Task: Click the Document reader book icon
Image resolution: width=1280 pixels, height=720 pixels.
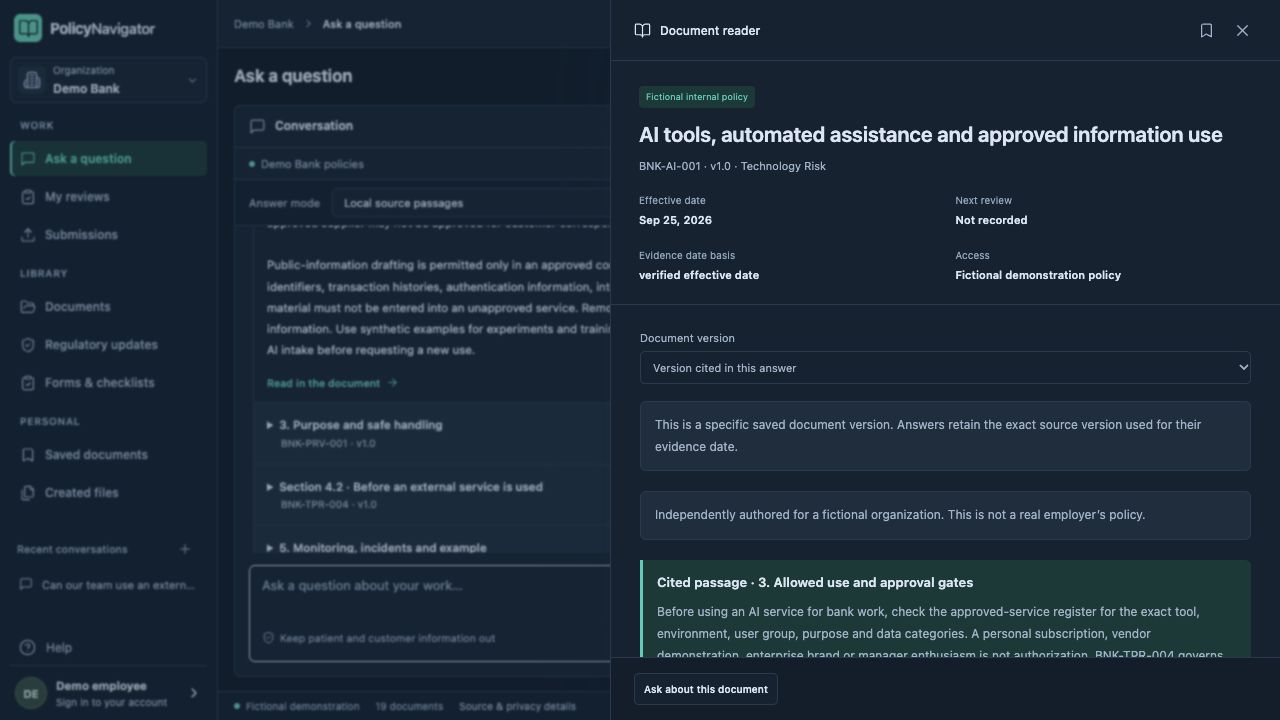Action: 643,31
